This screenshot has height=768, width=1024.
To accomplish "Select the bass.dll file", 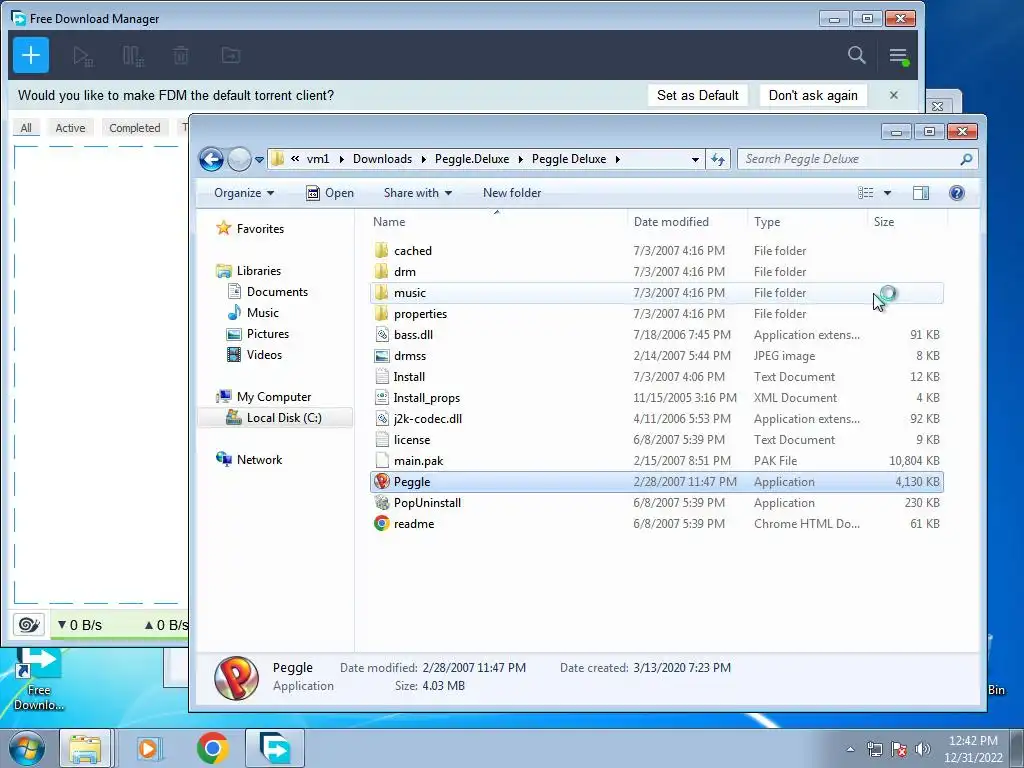I will point(656,334).
